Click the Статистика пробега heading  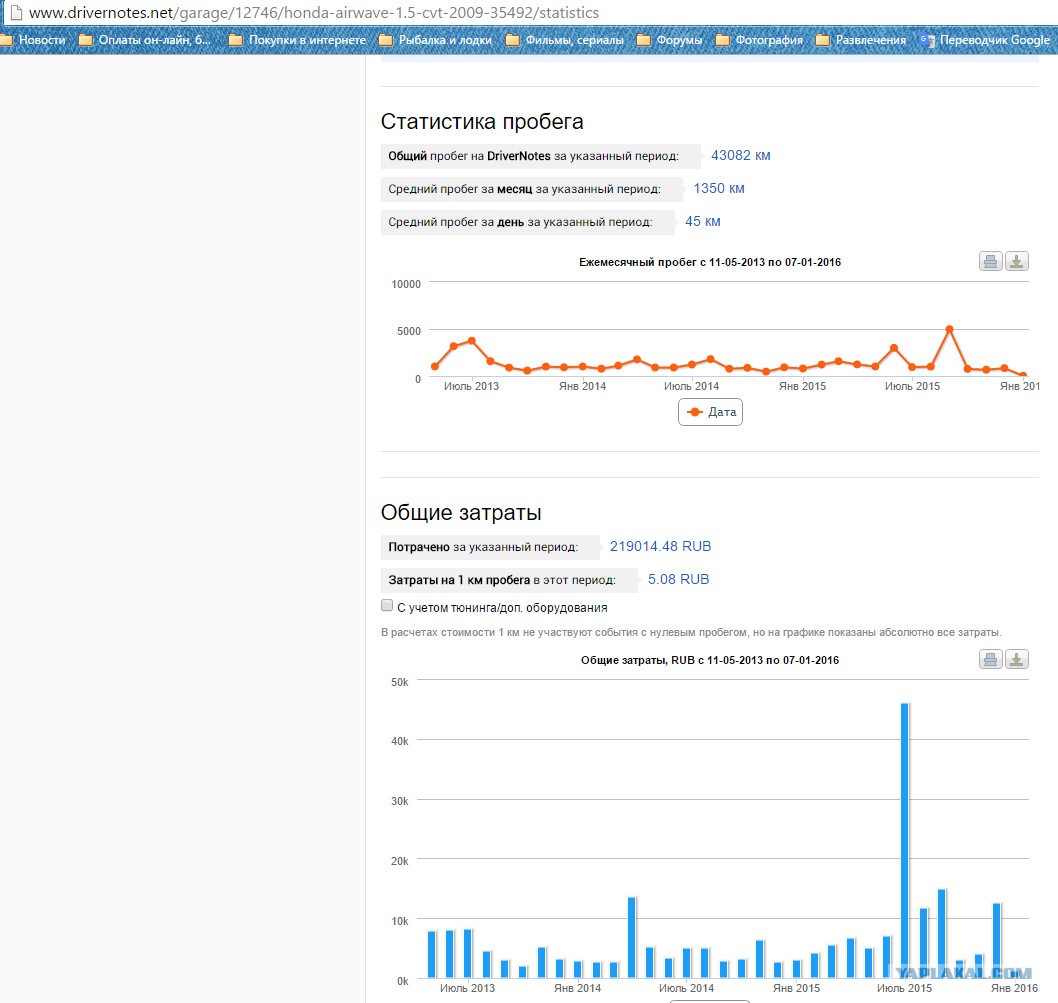[482, 121]
